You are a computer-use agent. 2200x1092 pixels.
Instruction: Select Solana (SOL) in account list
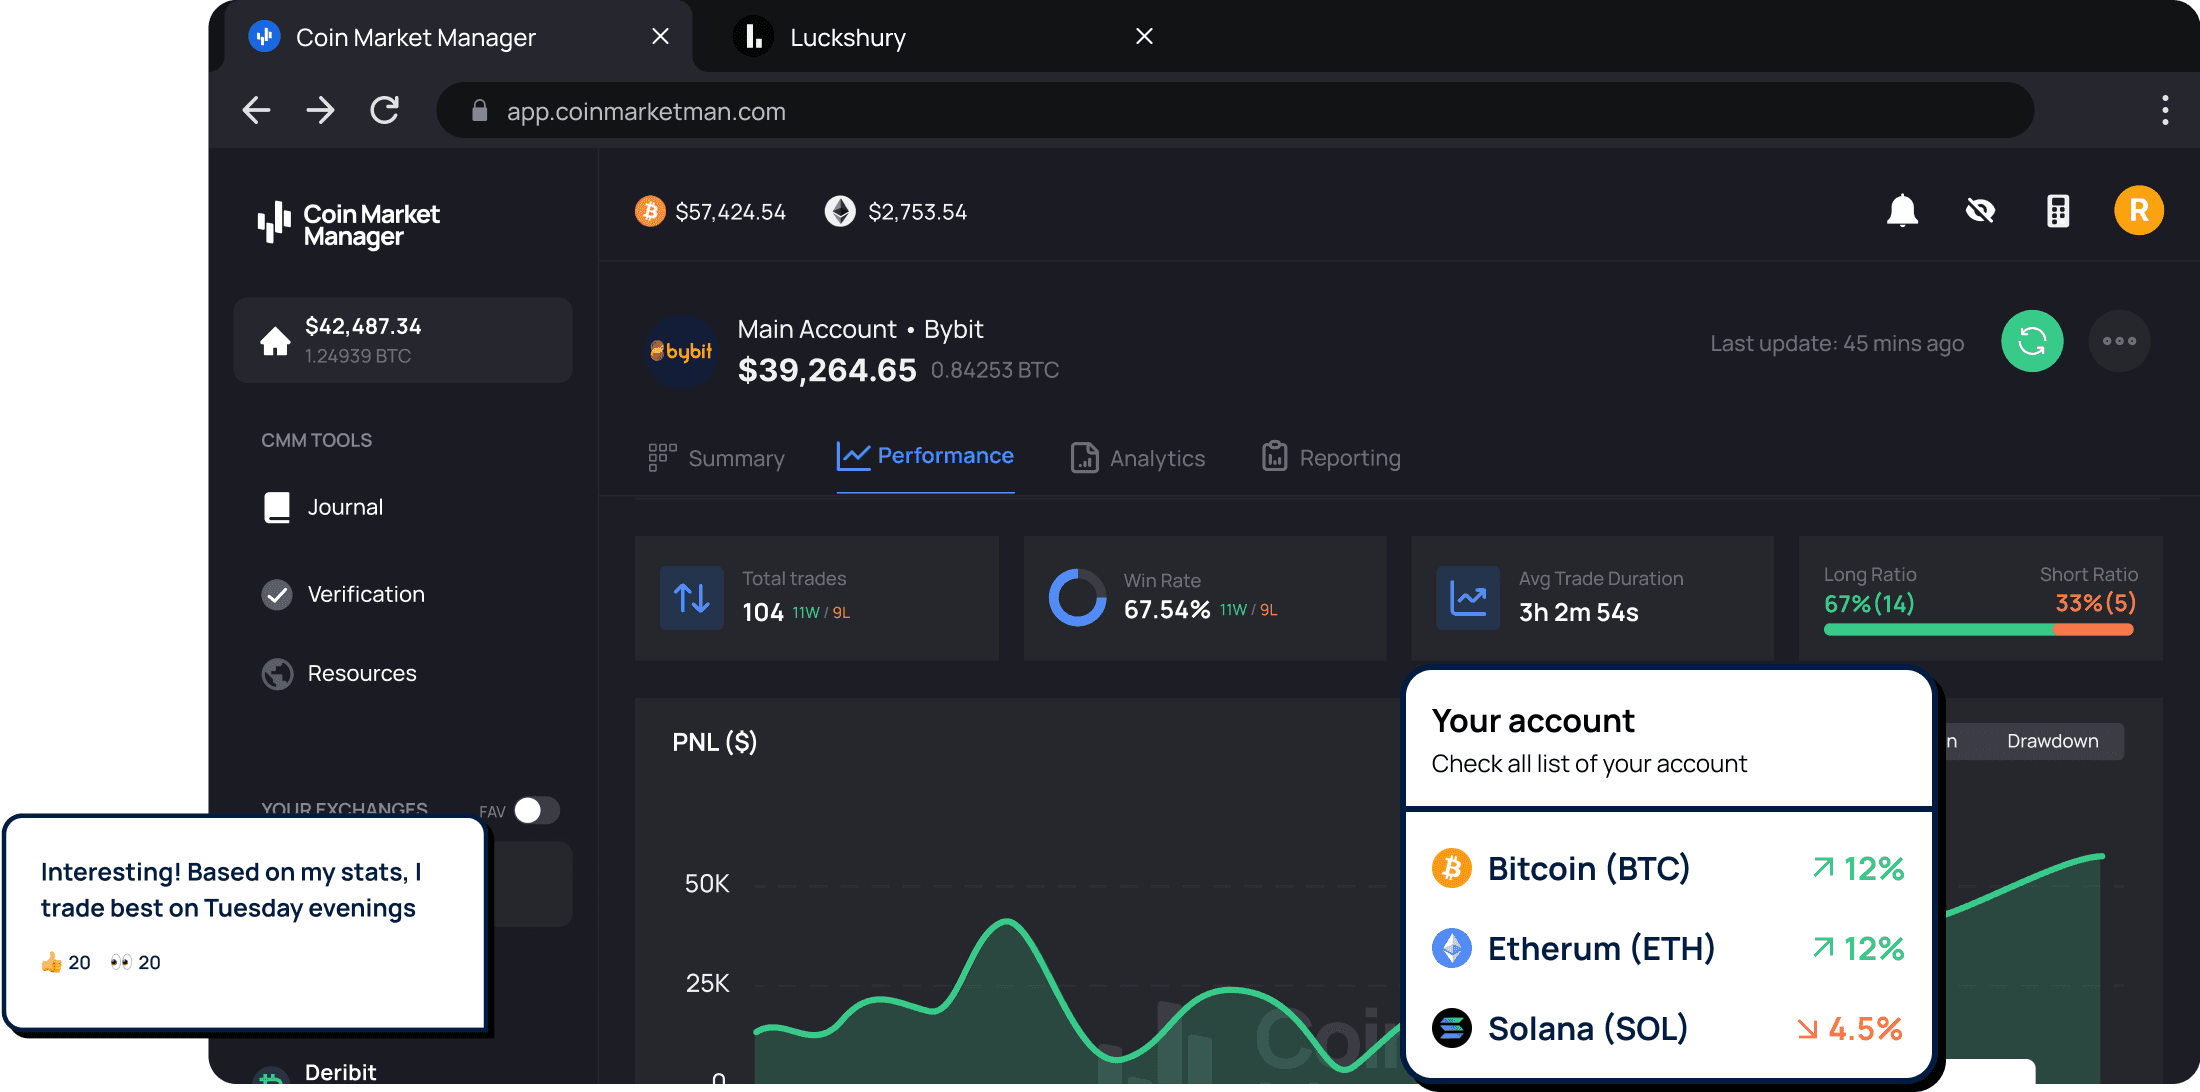pyautogui.click(x=1668, y=1028)
